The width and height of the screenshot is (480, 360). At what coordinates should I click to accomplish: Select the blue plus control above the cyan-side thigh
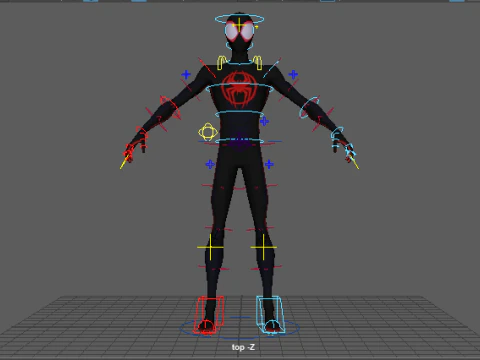tap(269, 164)
